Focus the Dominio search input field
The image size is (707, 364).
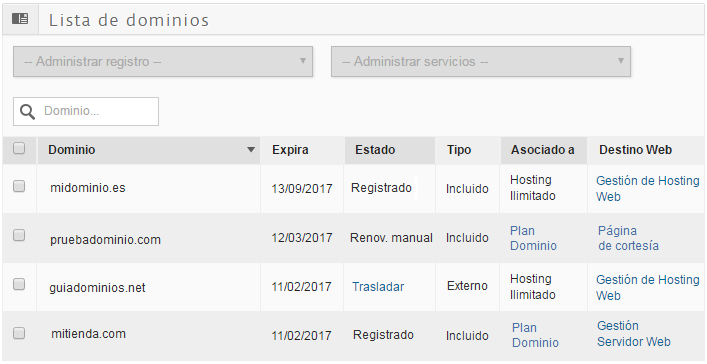click(86, 111)
